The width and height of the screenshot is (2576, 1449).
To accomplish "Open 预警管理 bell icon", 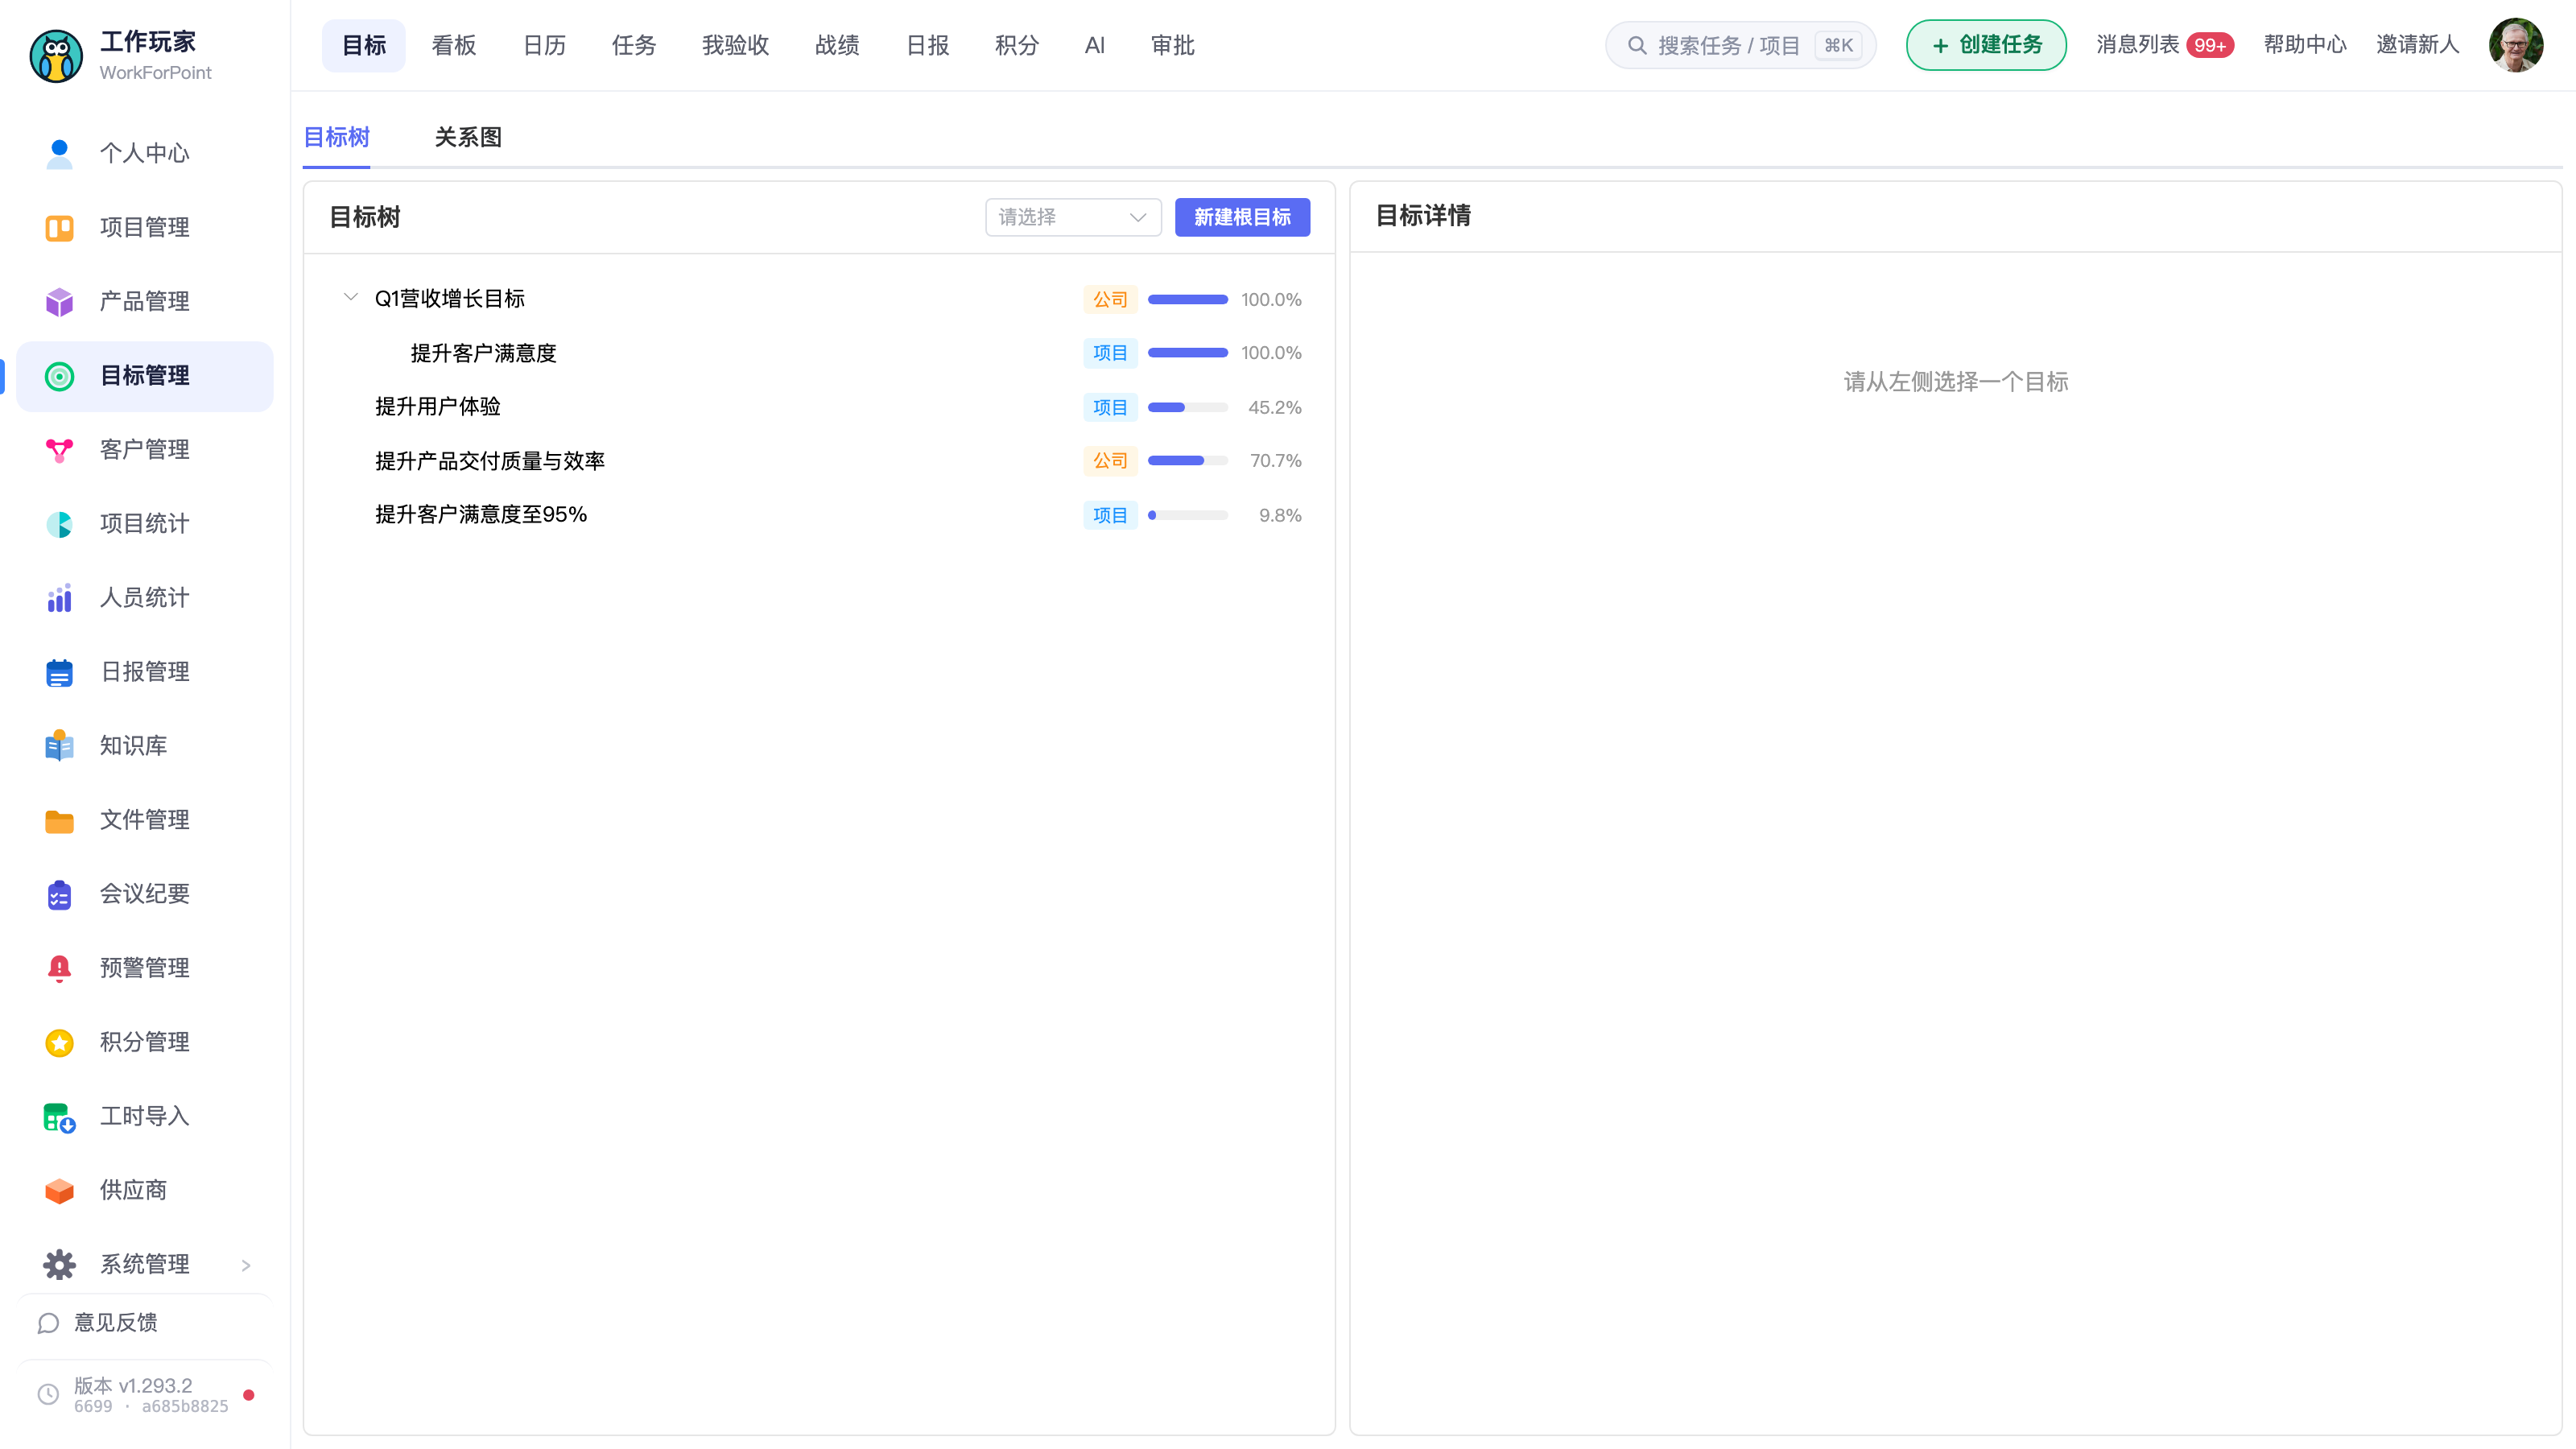I will coord(59,968).
